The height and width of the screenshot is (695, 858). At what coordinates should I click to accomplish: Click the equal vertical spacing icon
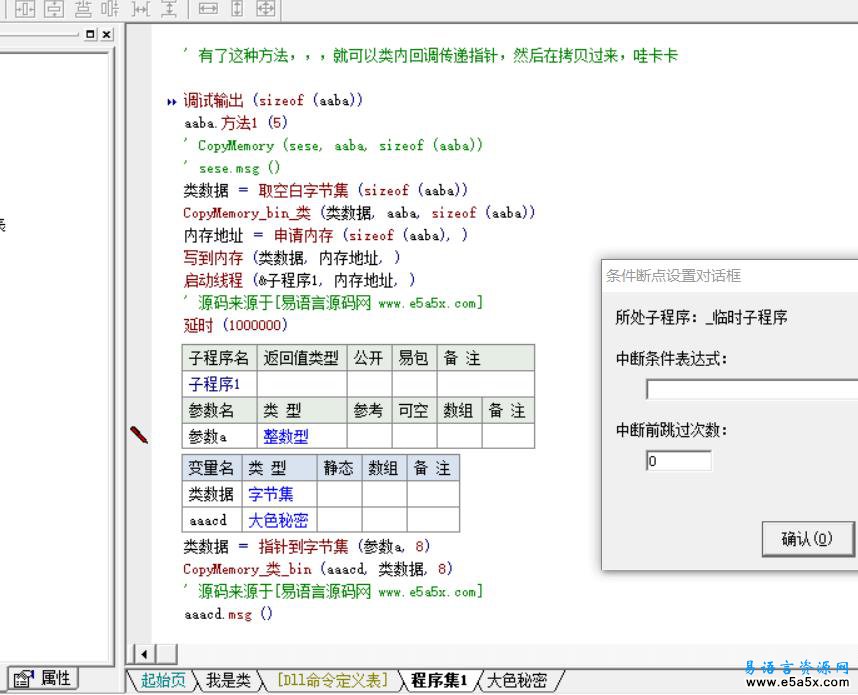point(169,8)
